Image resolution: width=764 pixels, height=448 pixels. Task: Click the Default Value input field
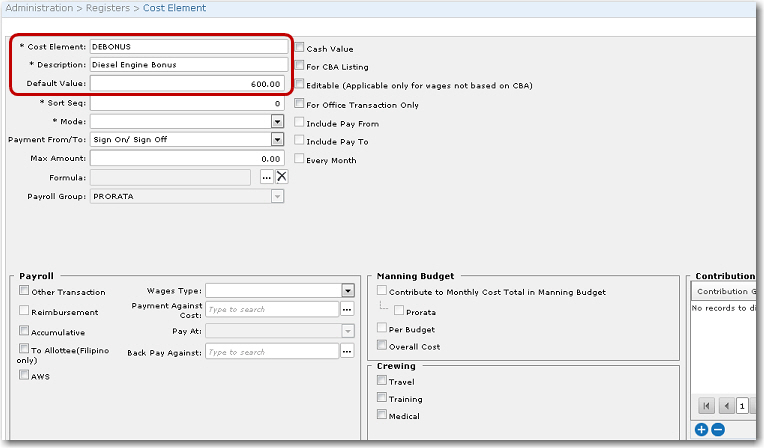[x=187, y=84]
